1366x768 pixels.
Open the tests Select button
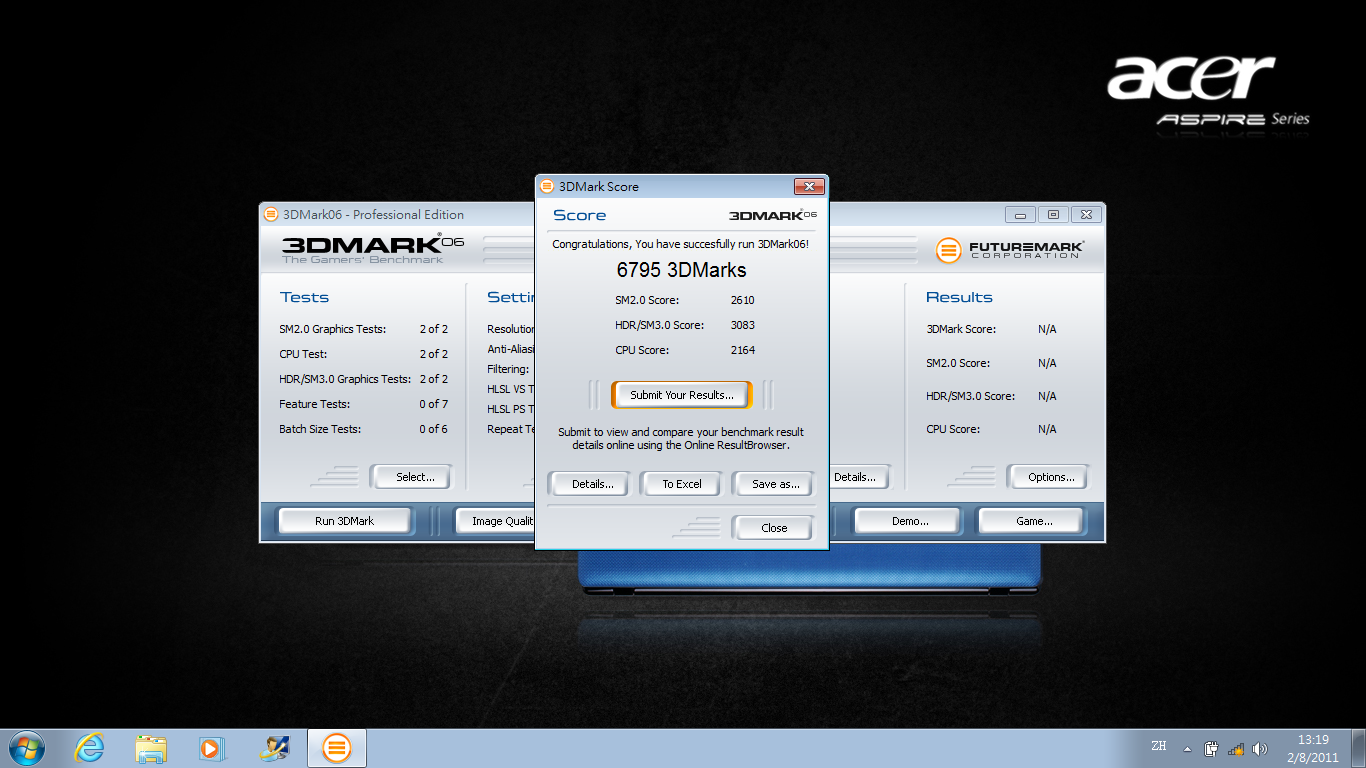[x=414, y=477]
